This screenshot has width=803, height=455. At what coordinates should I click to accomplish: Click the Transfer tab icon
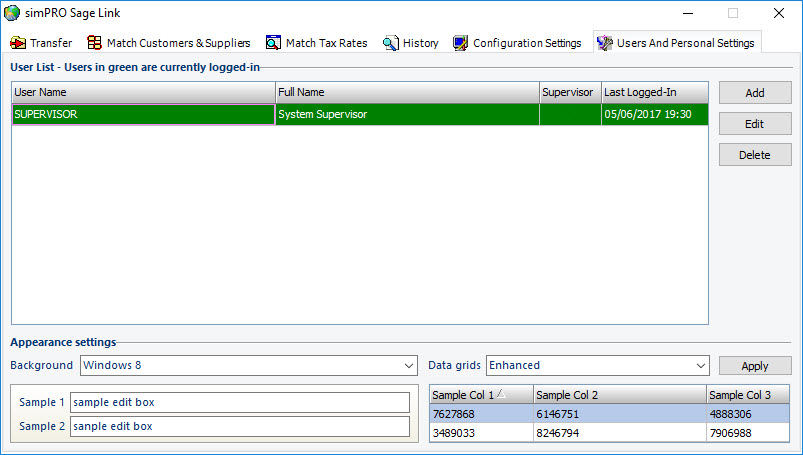tap(18, 43)
